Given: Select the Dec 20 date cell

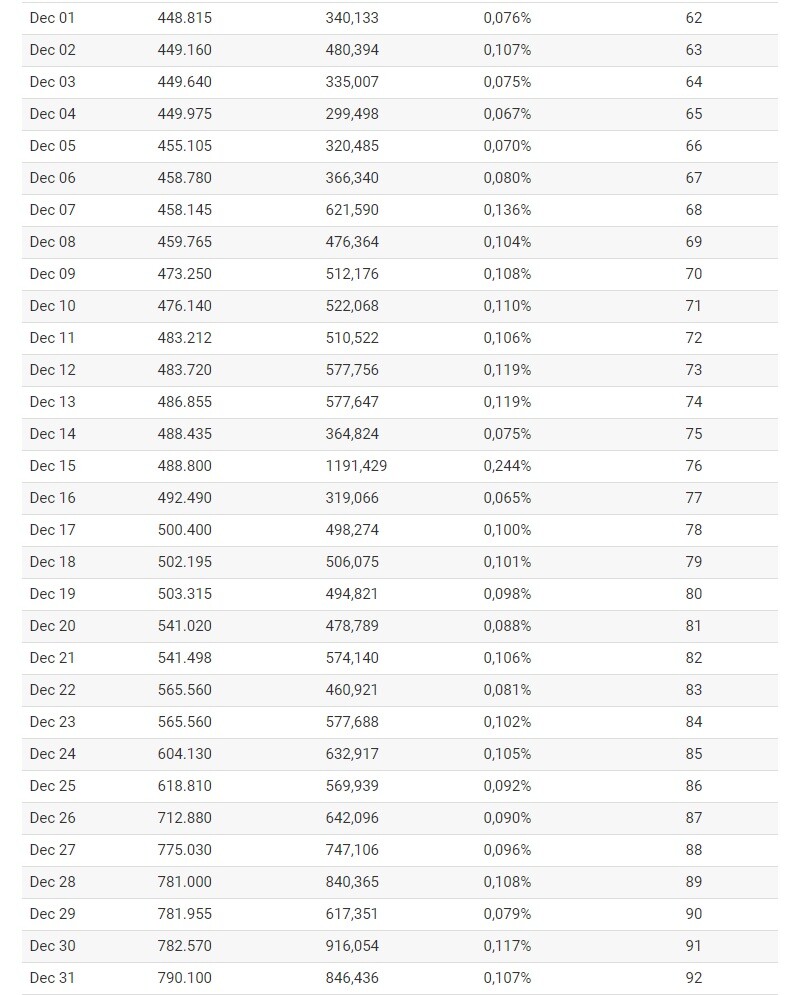Looking at the screenshot, I should 52,626.
